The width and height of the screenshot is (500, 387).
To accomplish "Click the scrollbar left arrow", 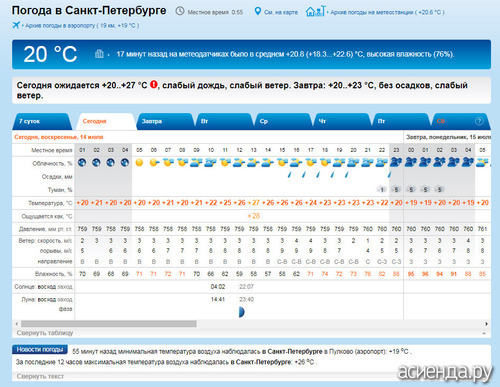I will (17, 324).
